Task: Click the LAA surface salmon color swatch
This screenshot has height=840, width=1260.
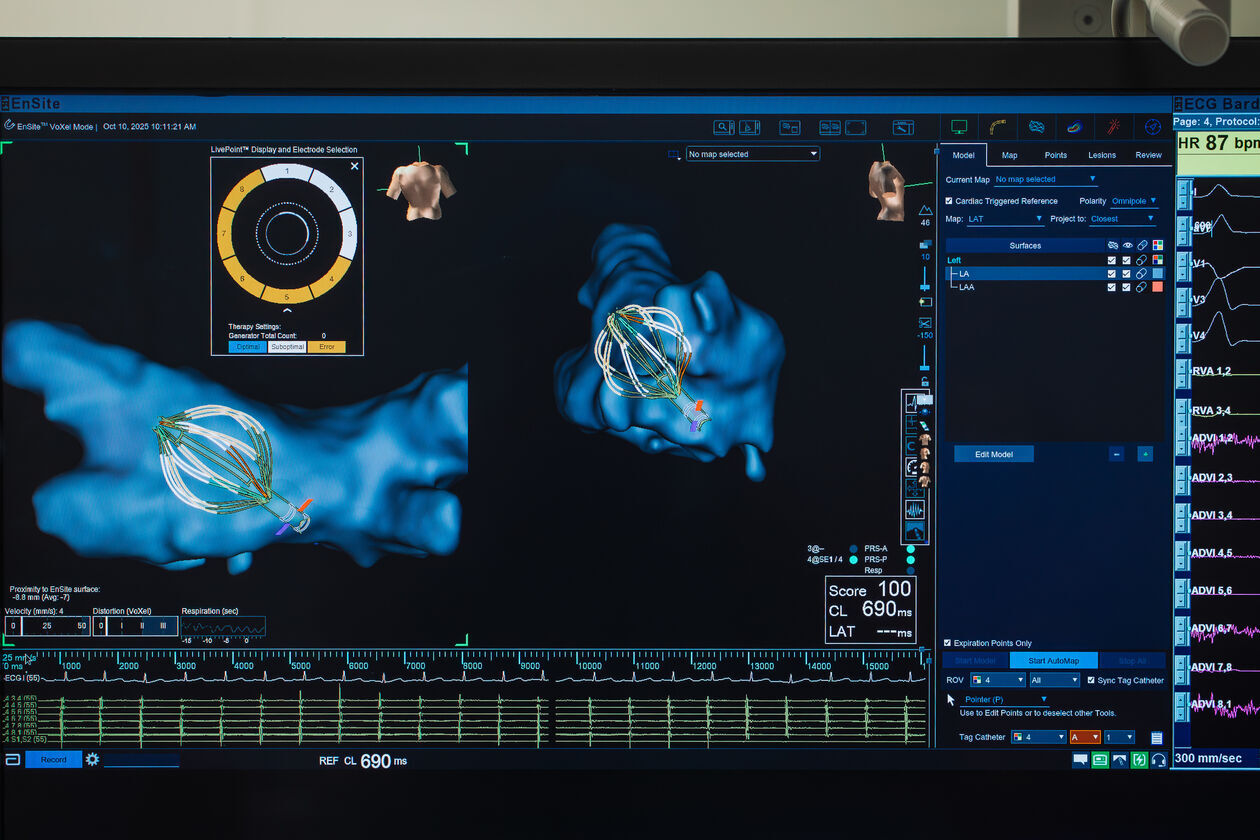Action: tap(1158, 287)
